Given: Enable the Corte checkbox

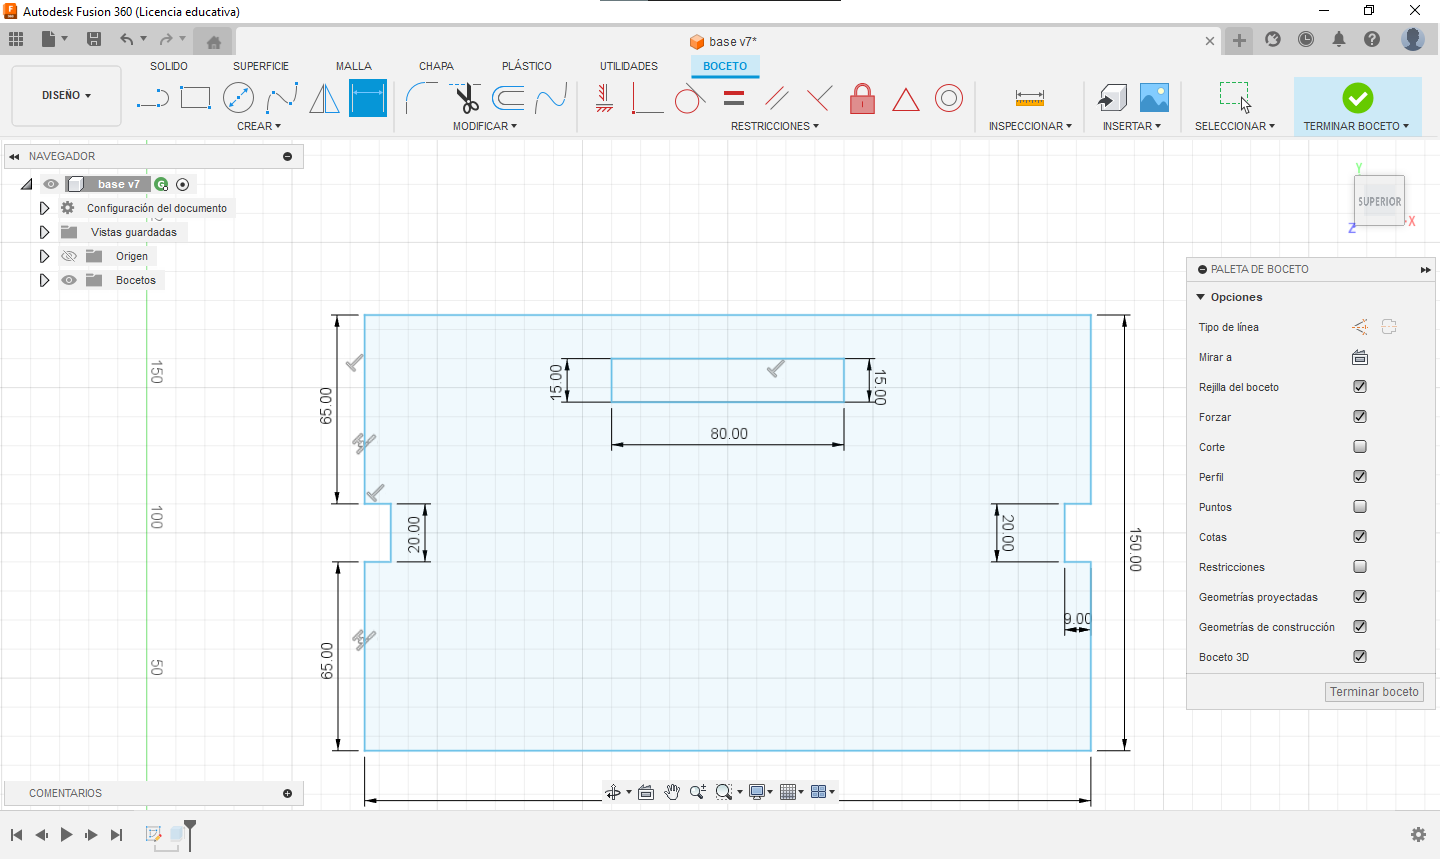Looking at the screenshot, I should click(1360, 447).
